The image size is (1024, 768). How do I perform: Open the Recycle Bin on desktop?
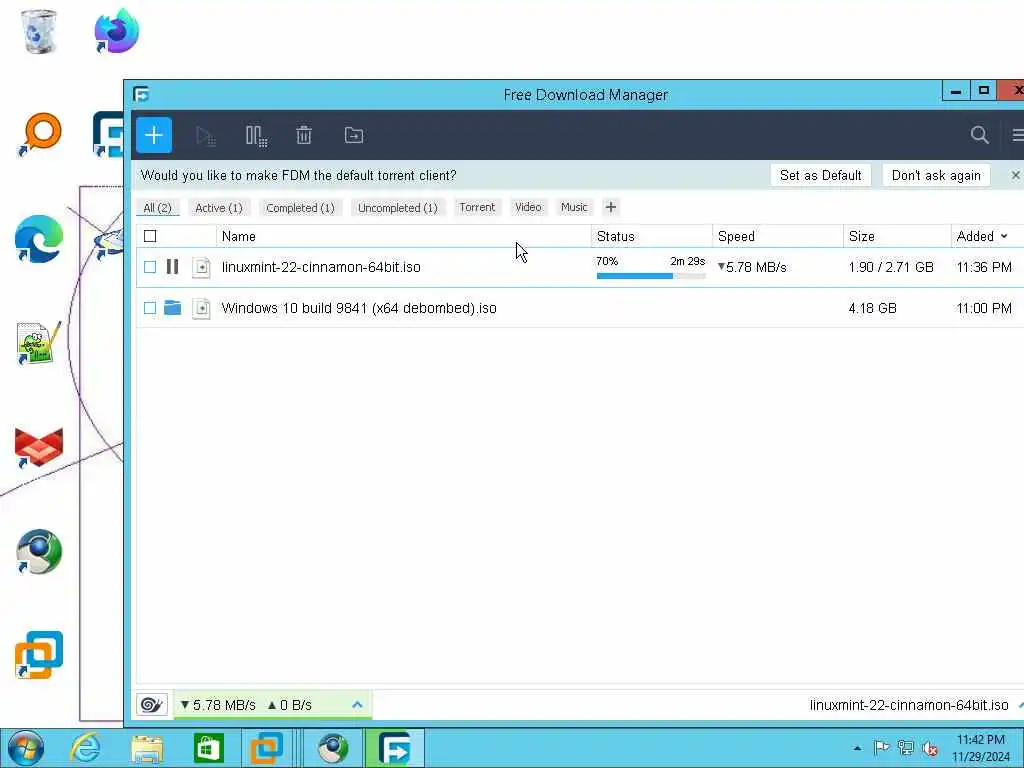click(39, 31)
